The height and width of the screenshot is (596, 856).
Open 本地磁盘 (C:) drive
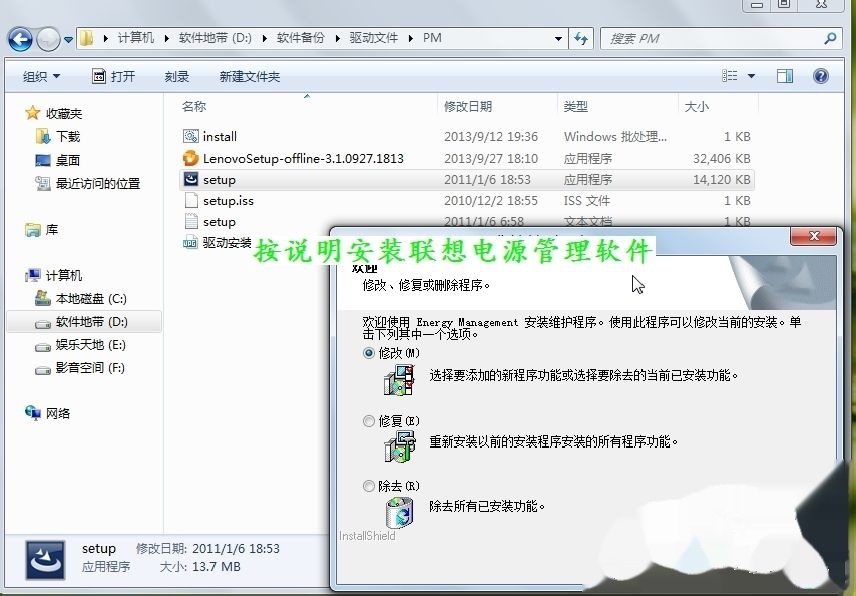[91, 299]
